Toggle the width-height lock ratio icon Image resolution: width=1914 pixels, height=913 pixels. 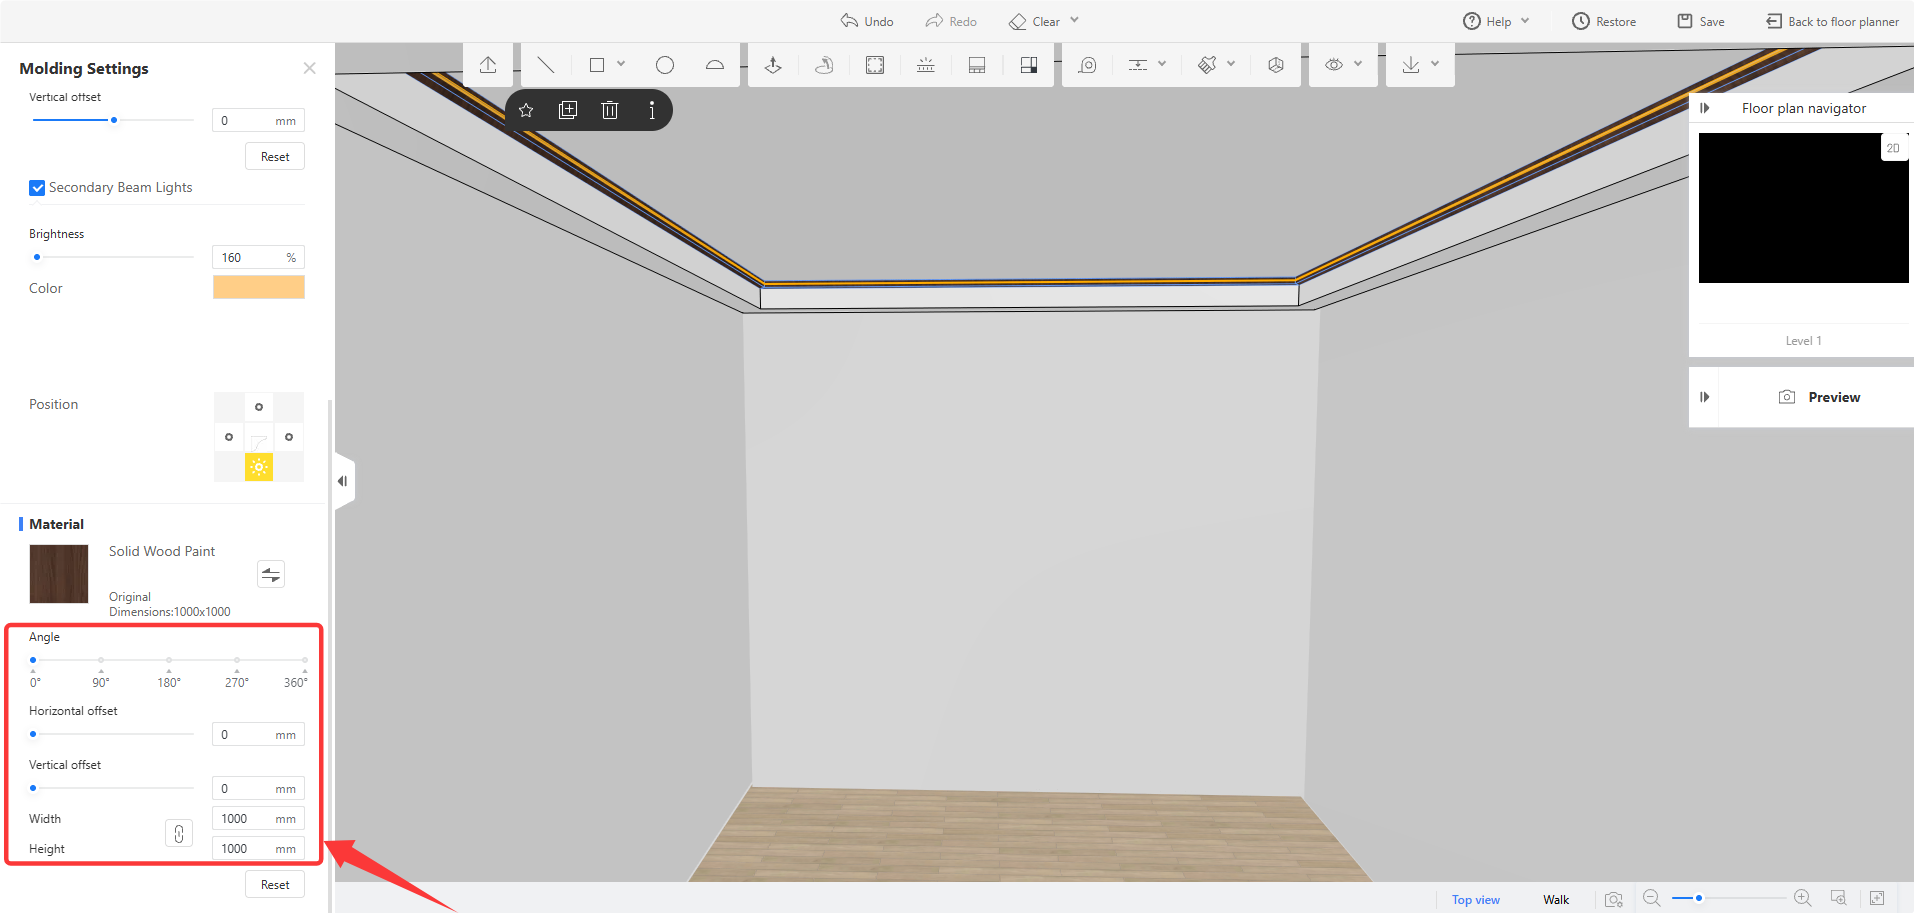click(179, 833)
